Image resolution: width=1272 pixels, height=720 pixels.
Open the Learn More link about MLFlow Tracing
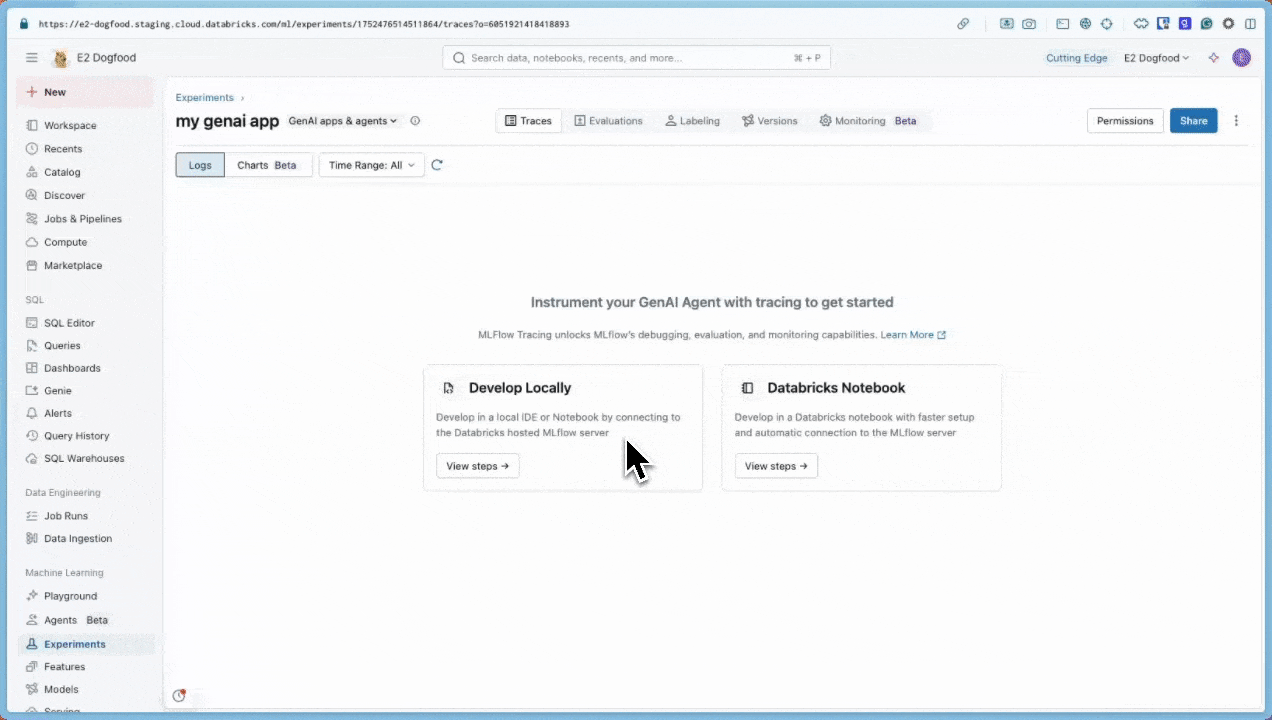[x=906, y=335]
